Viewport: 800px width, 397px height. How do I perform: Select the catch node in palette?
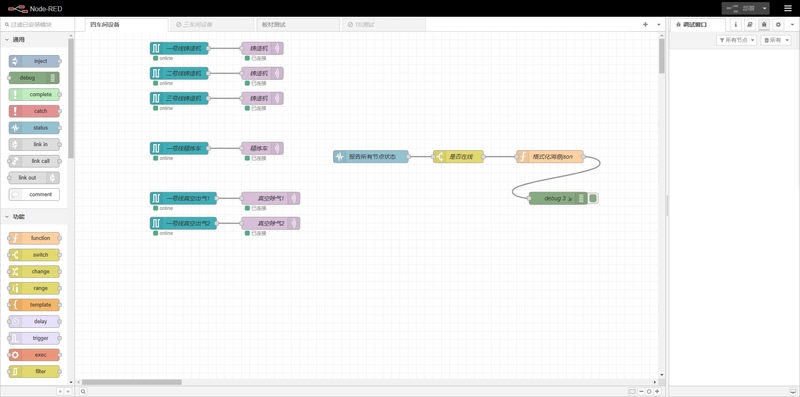[34, 111]
